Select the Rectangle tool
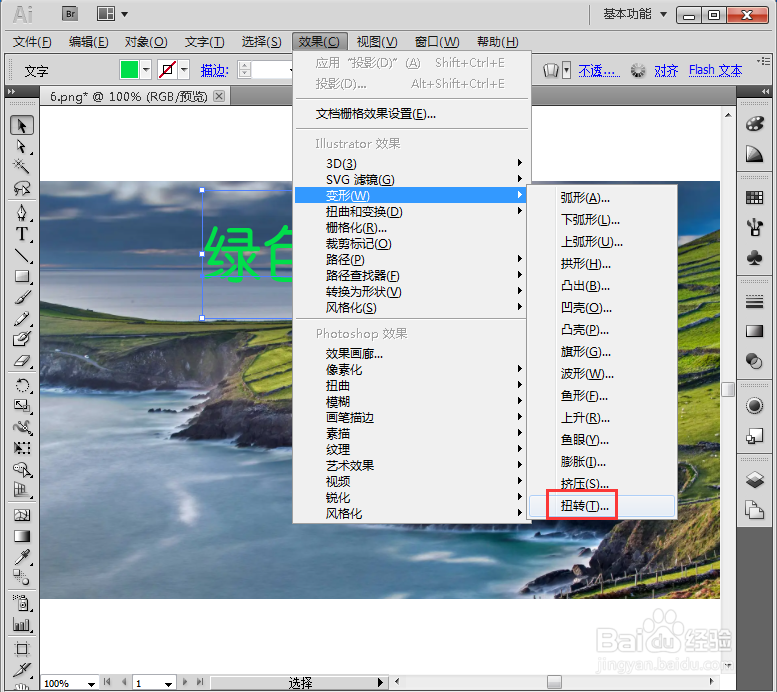 22,276
